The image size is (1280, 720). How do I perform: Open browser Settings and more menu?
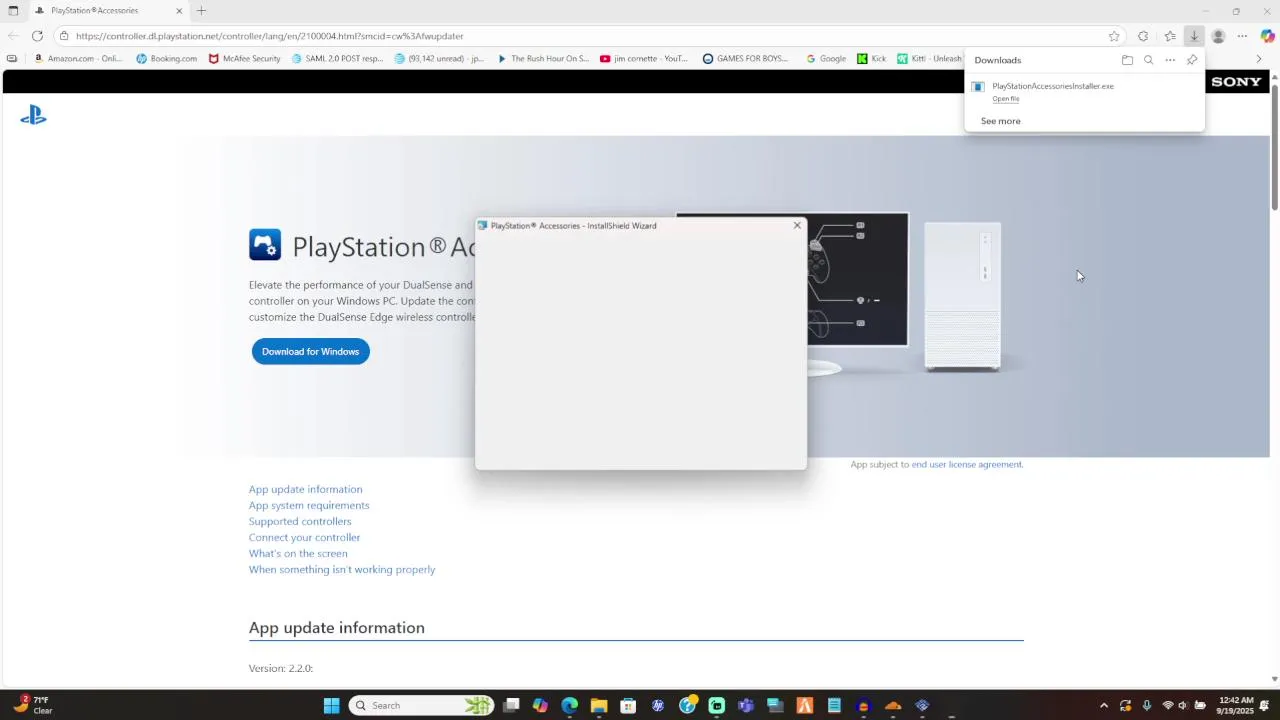coord(1243,36)
